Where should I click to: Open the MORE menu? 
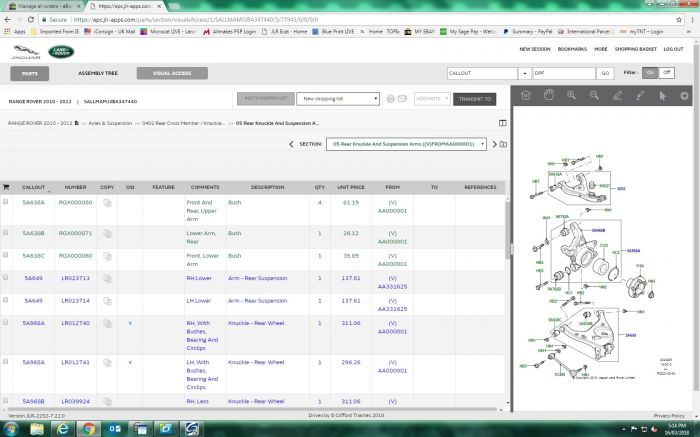pos(600,49)
